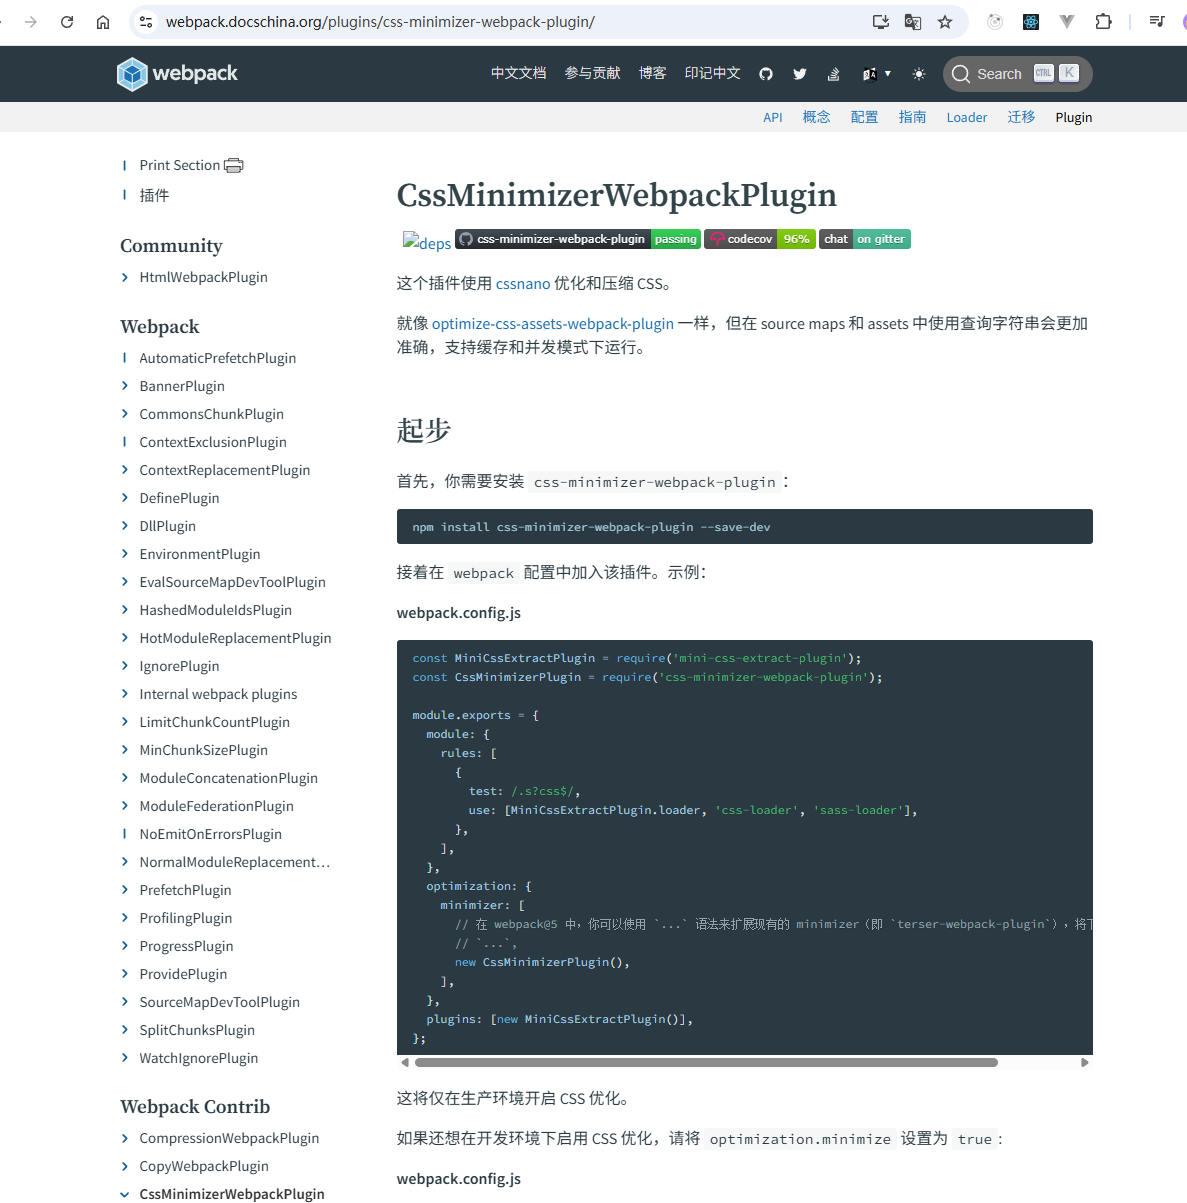Go forward in browser history
This screenshot has width=1187, height=1203.
(x=31, y=22)
